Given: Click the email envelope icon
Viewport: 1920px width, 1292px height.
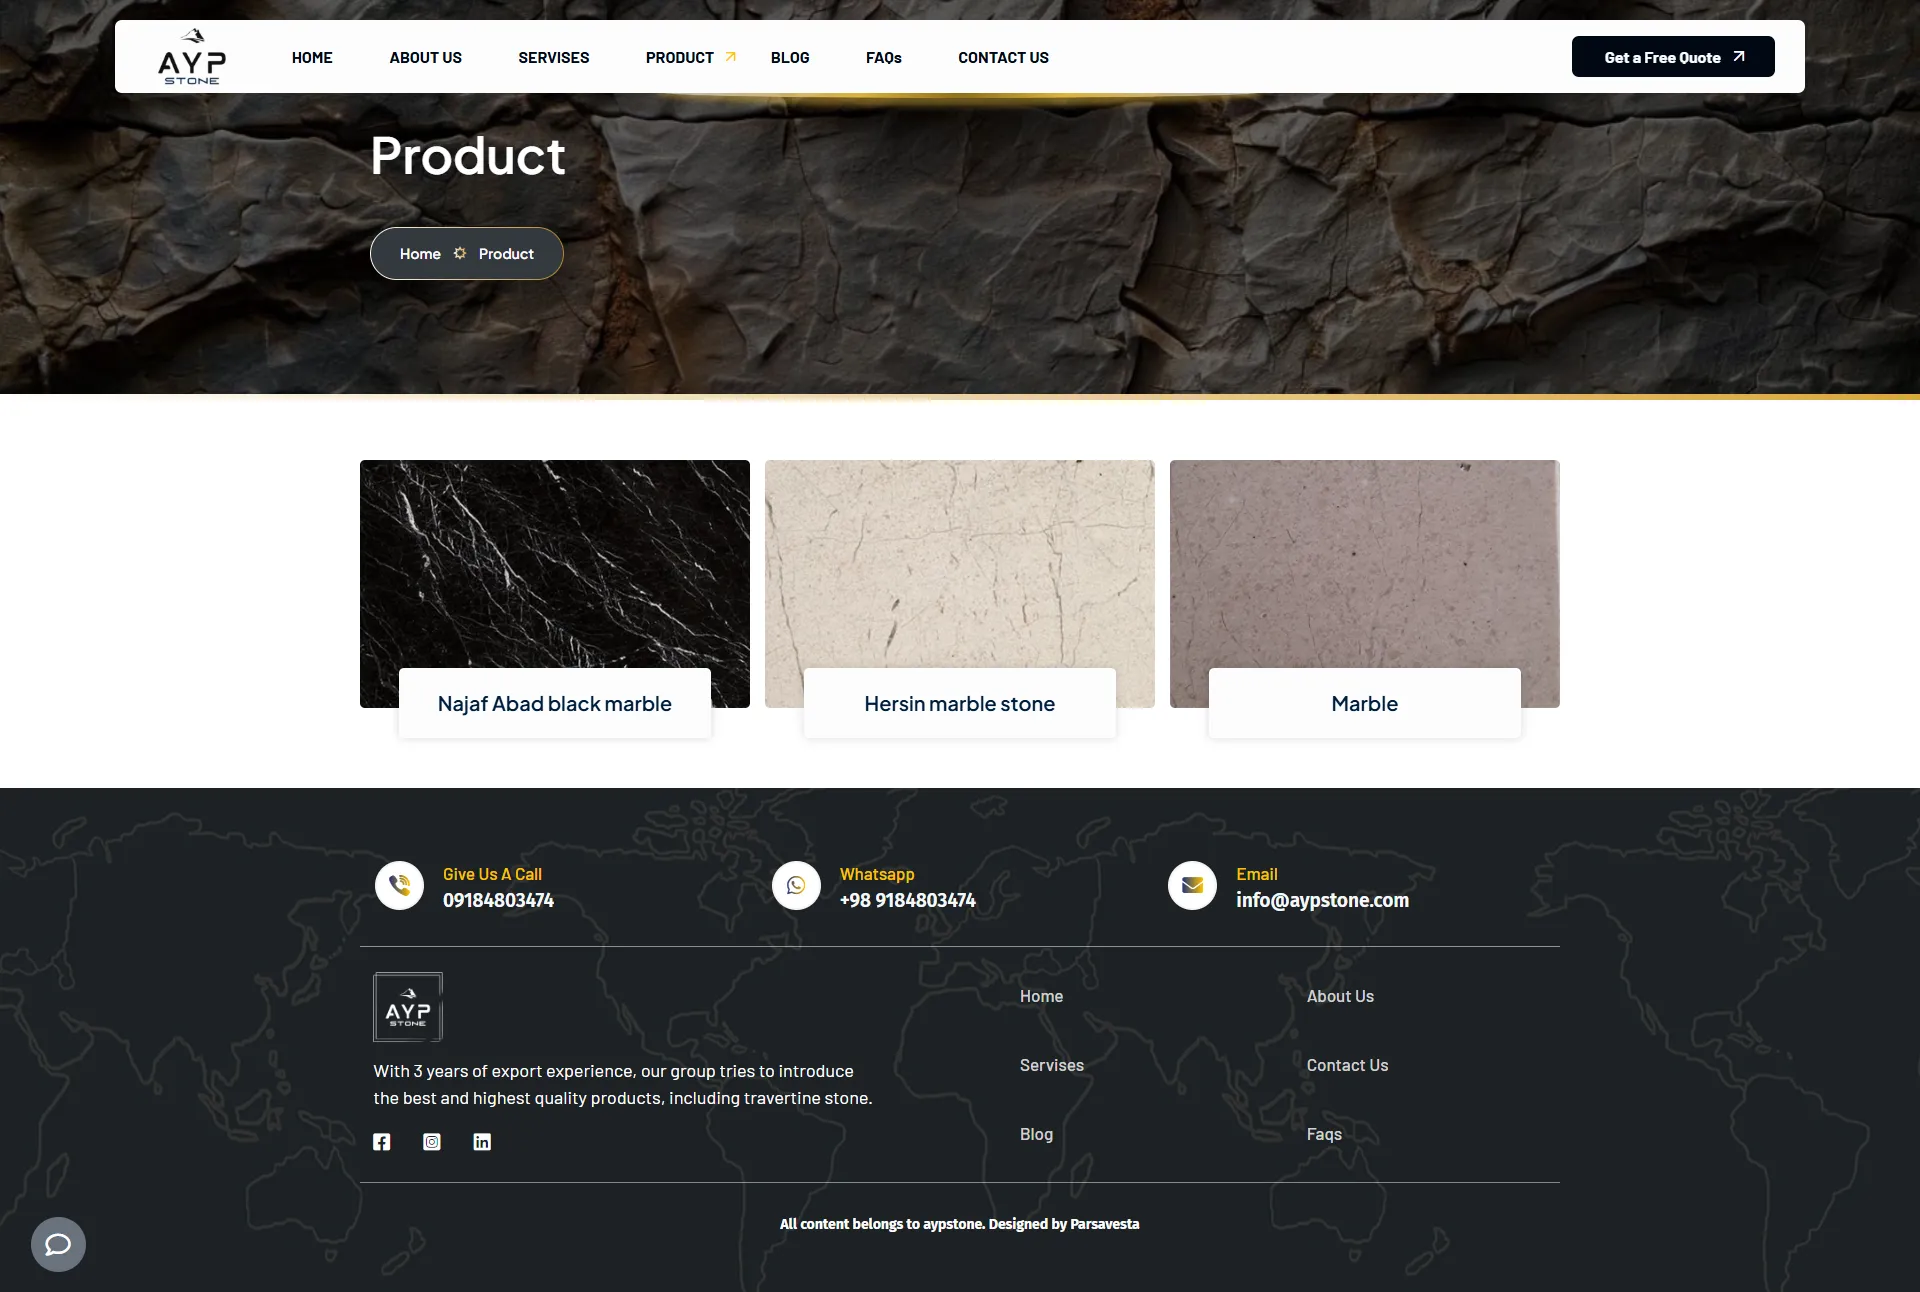Looking at the screenshot, I should 1192,886.
